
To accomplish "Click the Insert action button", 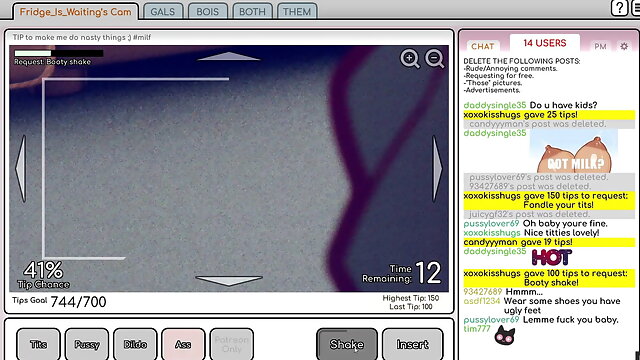I will [x=413, y=344].
